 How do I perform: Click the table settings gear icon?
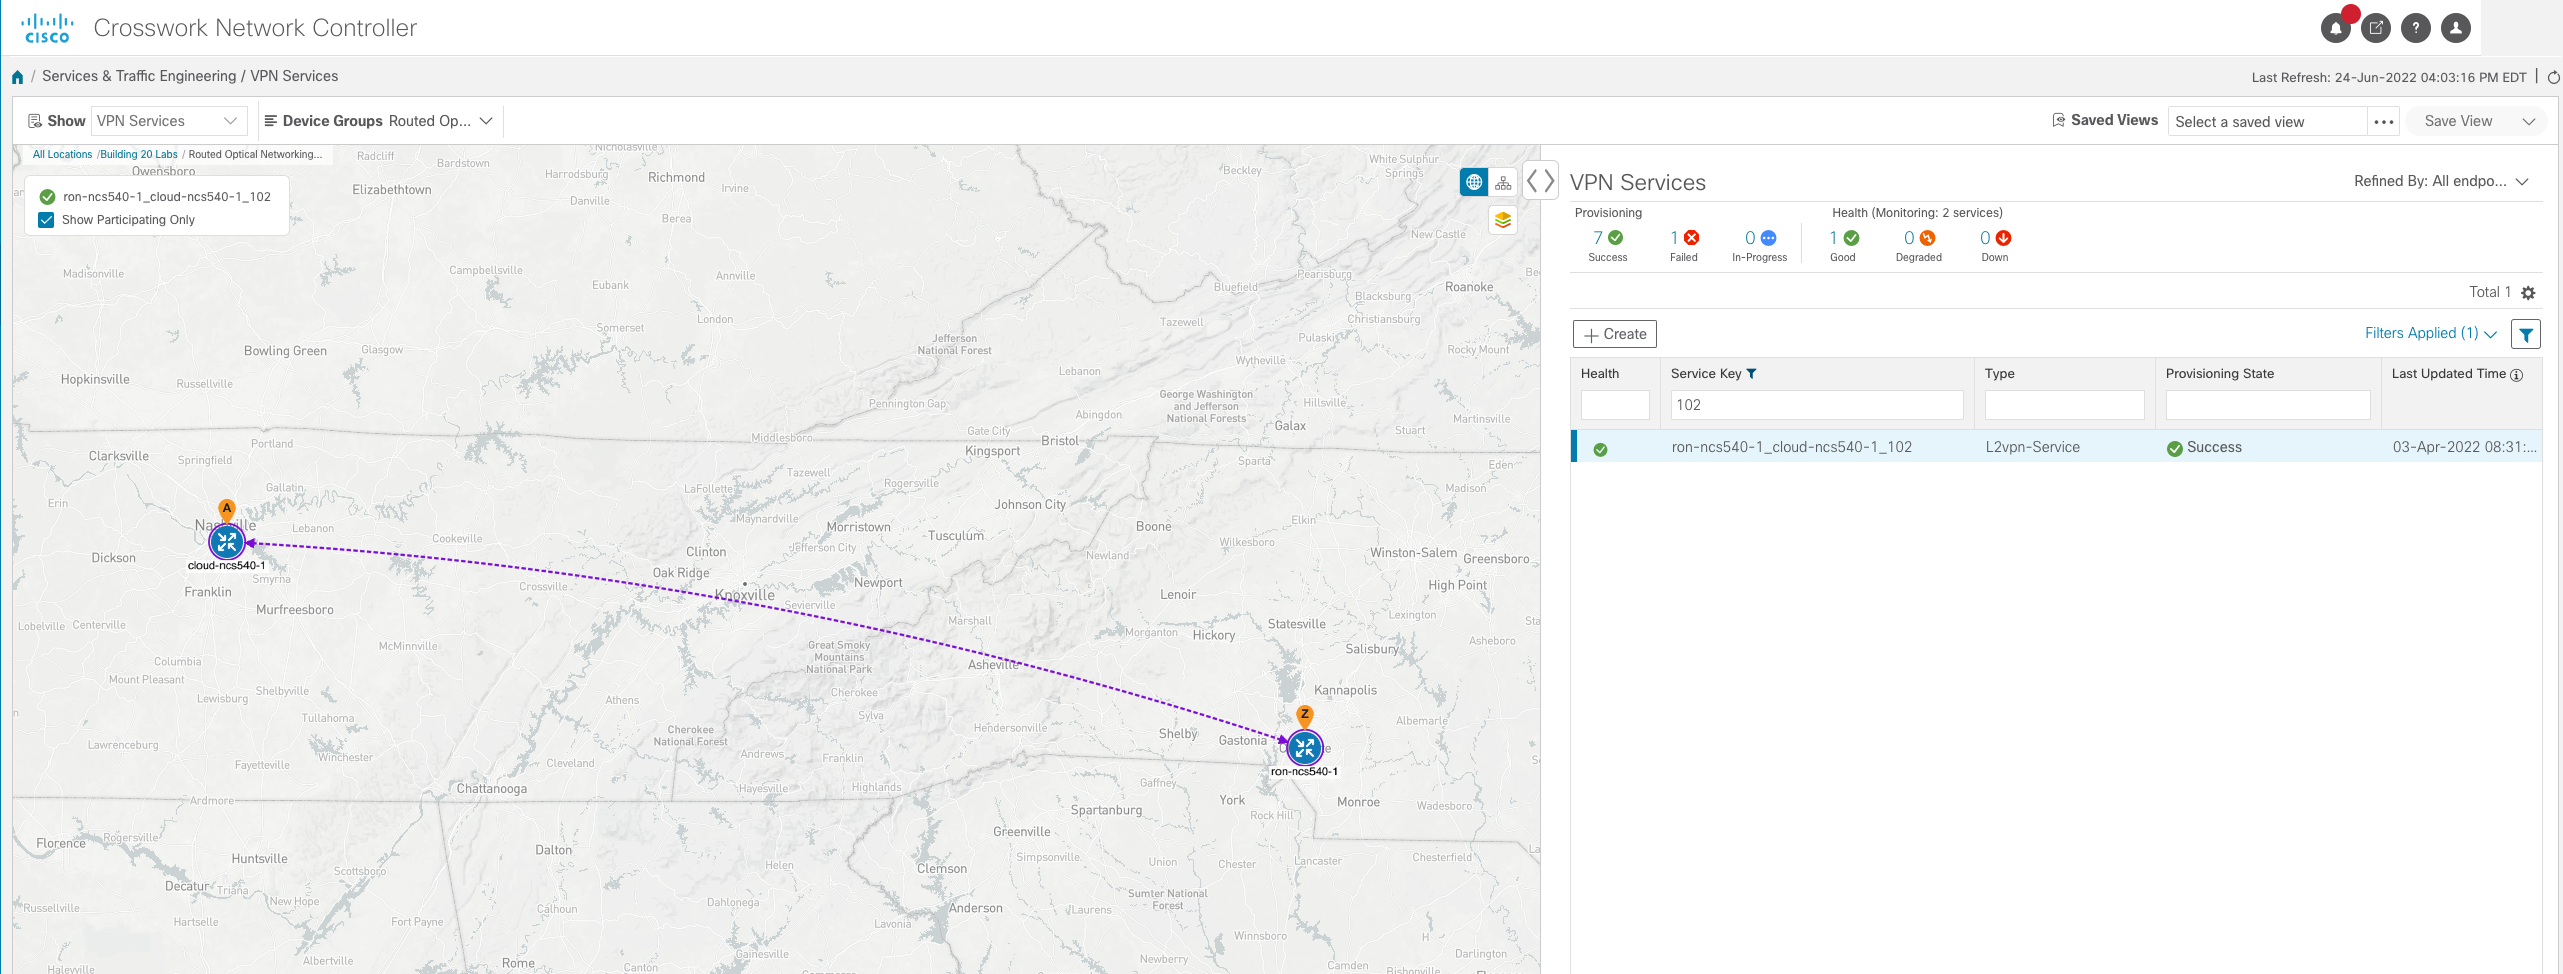(x=2528, y=293)
